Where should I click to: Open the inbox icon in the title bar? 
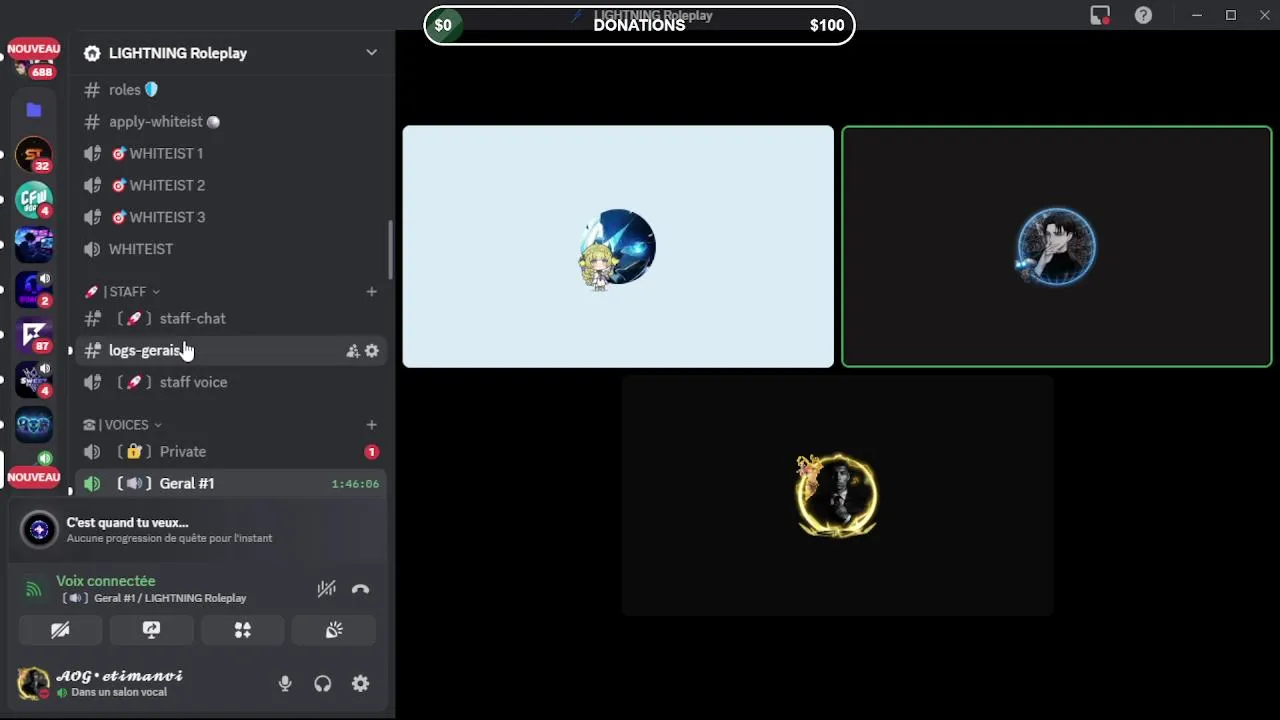(x=1100, y=15)
